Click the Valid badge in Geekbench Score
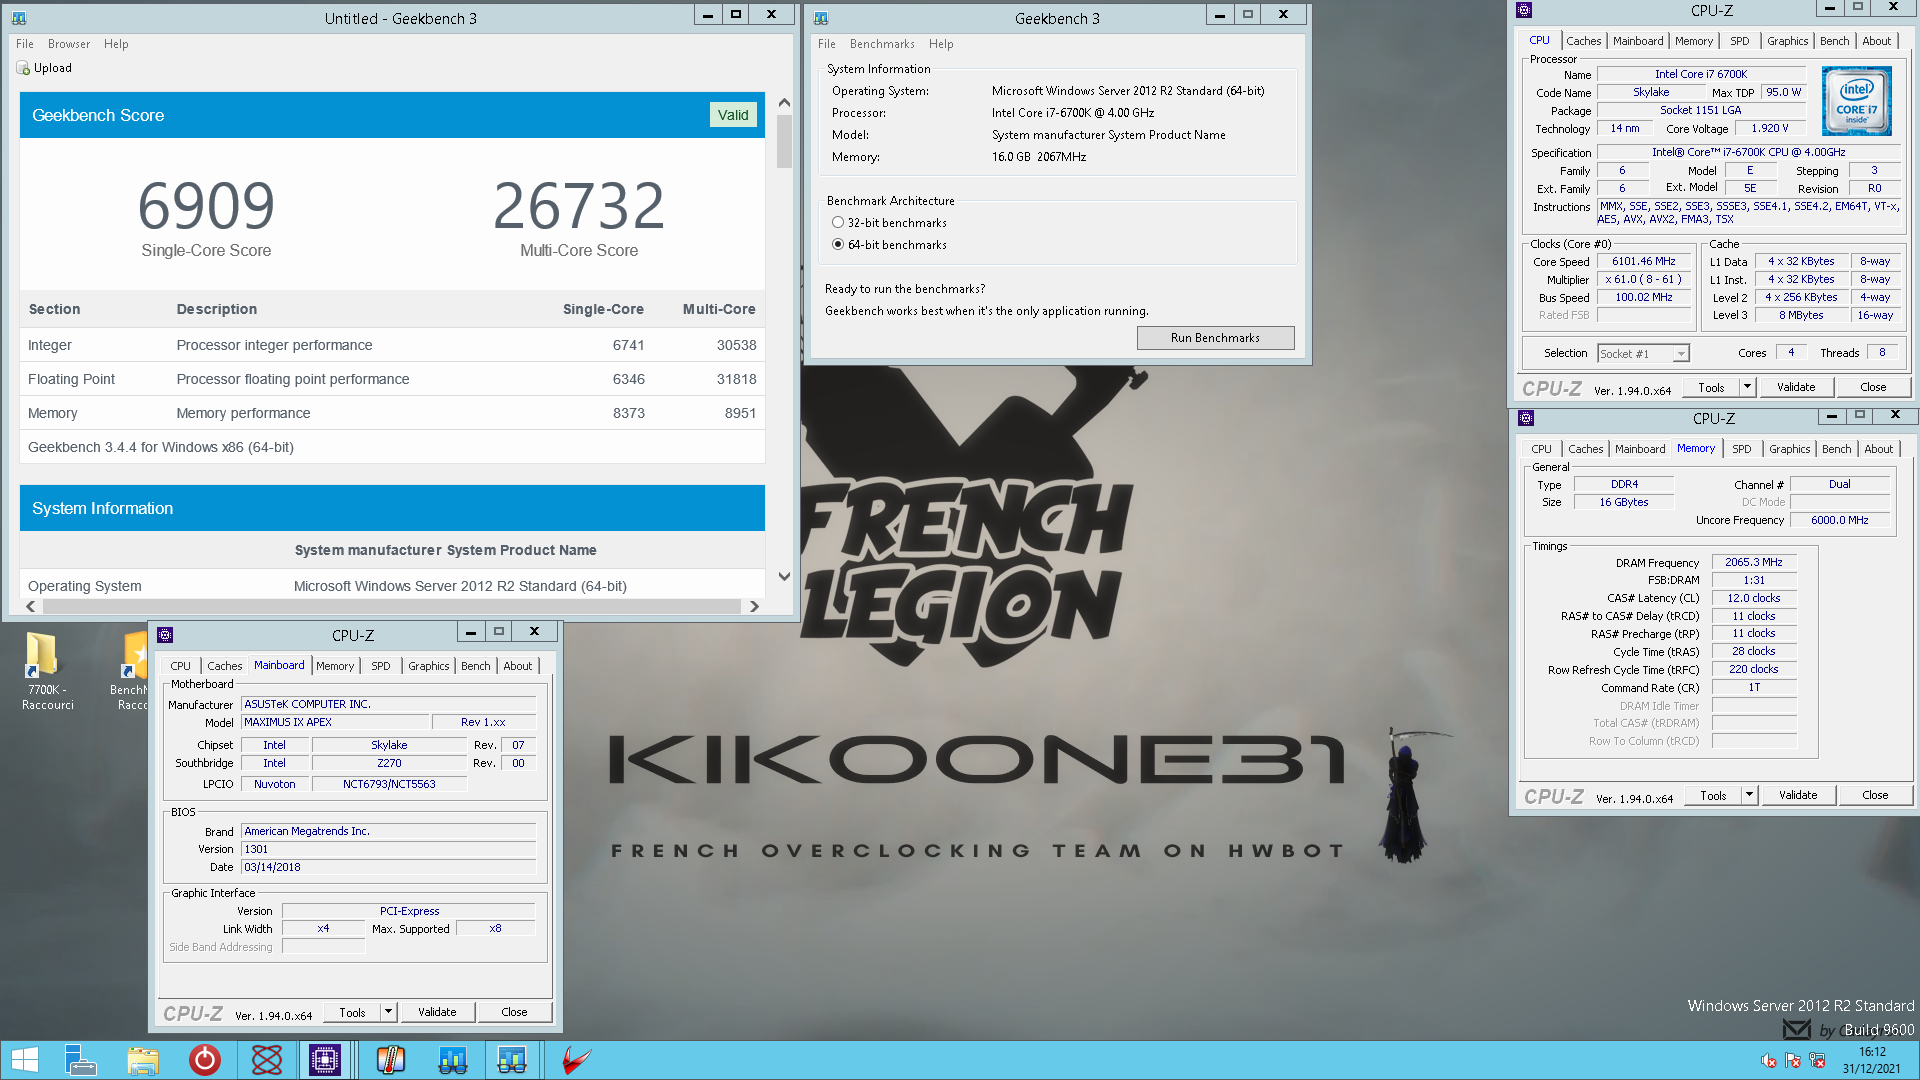This screenshot has height=1080, width=1920. (x=733, y=115)
